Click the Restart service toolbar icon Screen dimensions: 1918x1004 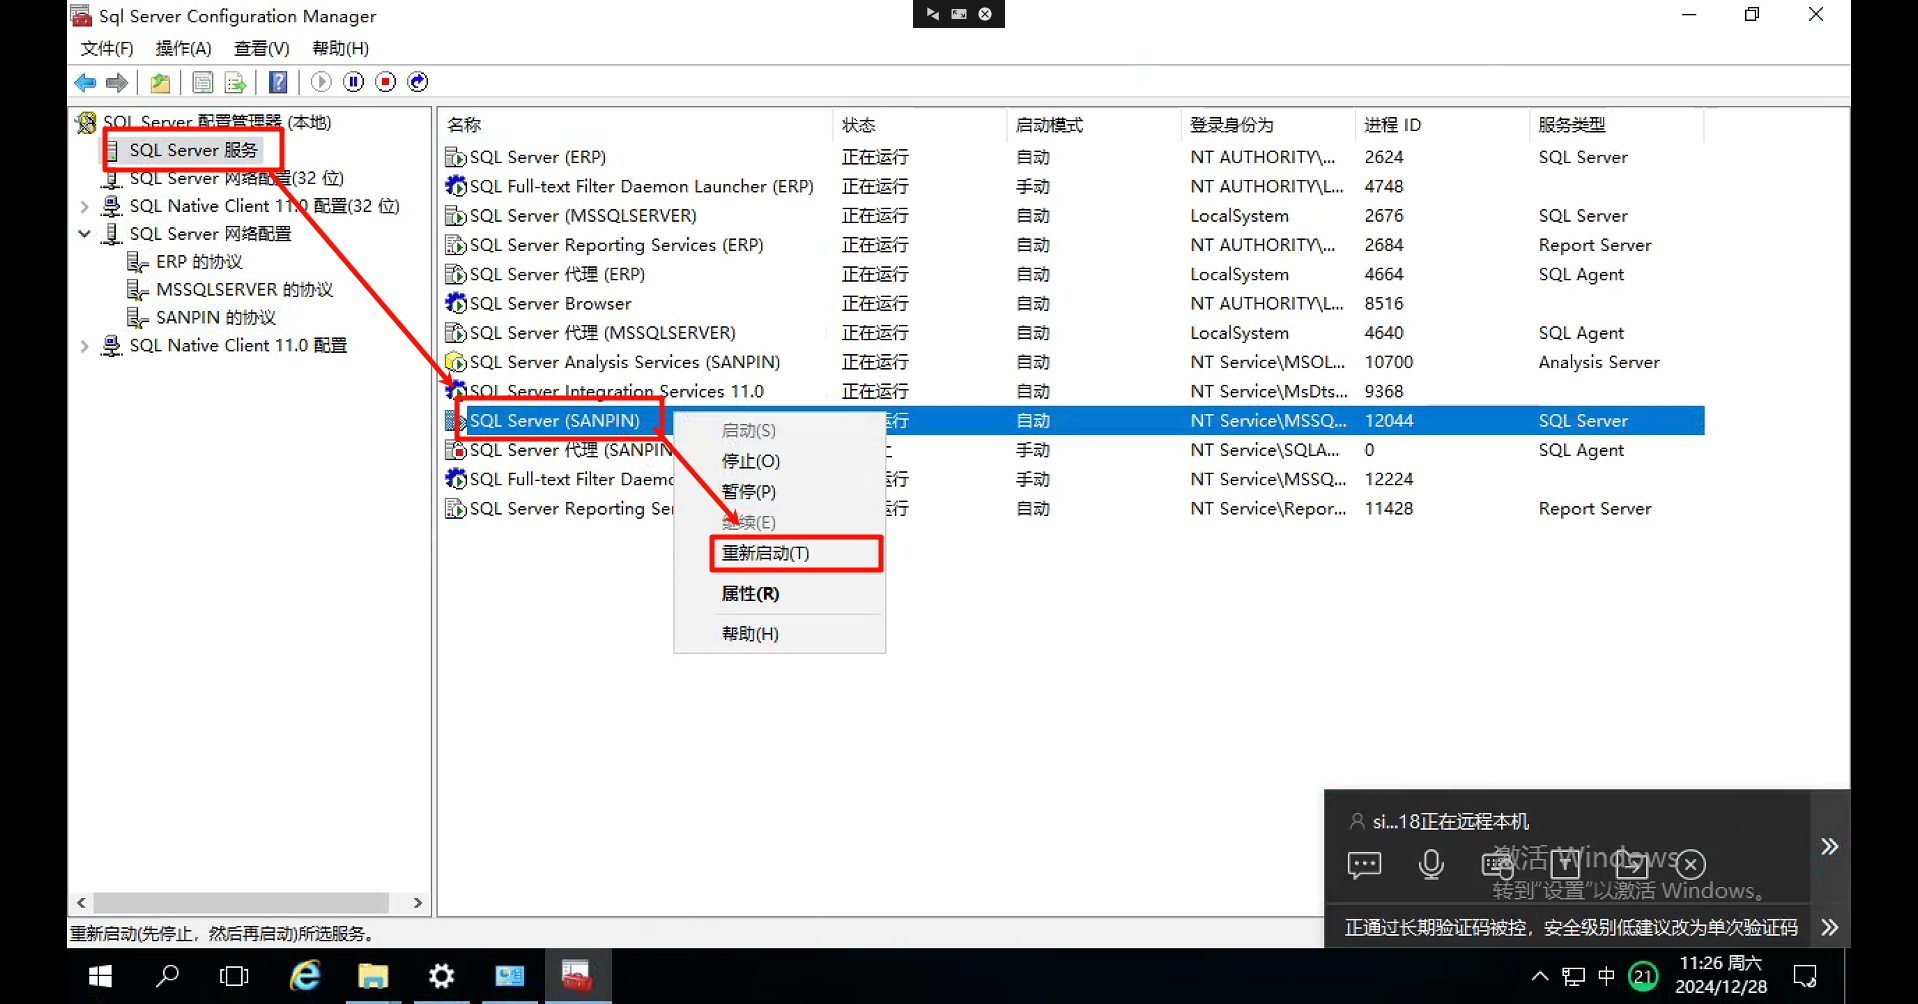[418, 82]
